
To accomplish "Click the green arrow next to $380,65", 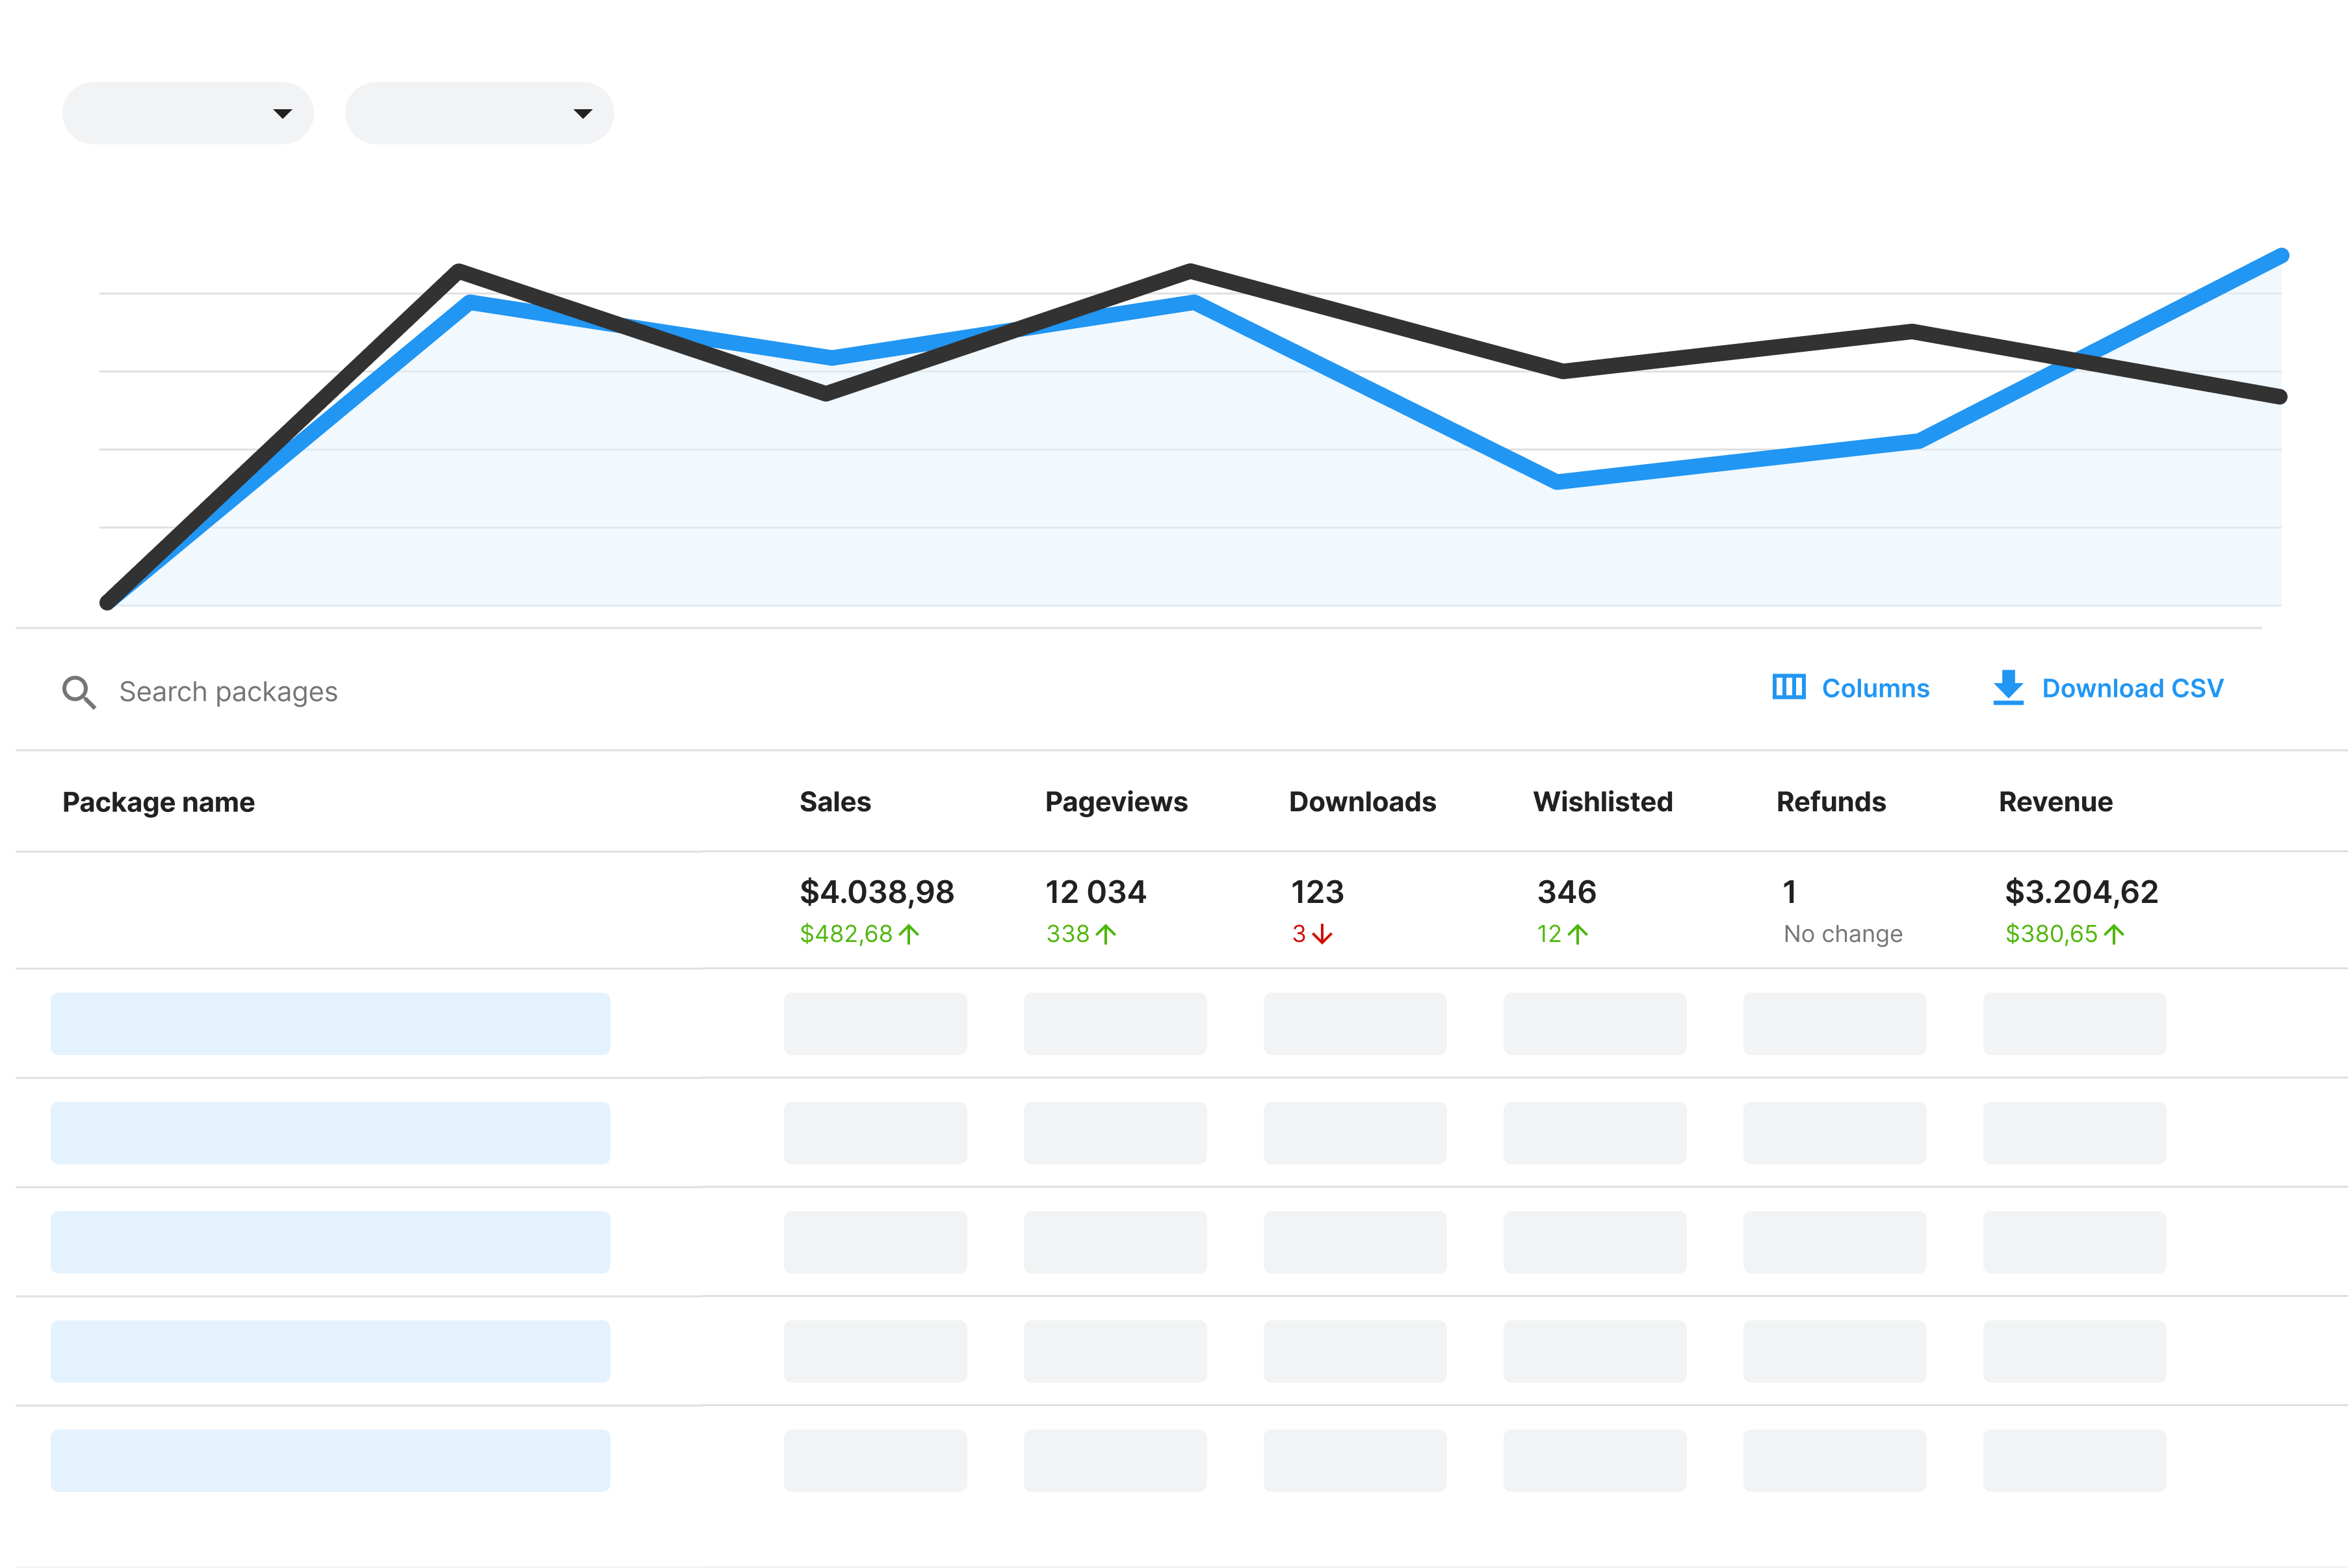I will pyautogui.click(x=2113, y=934).
